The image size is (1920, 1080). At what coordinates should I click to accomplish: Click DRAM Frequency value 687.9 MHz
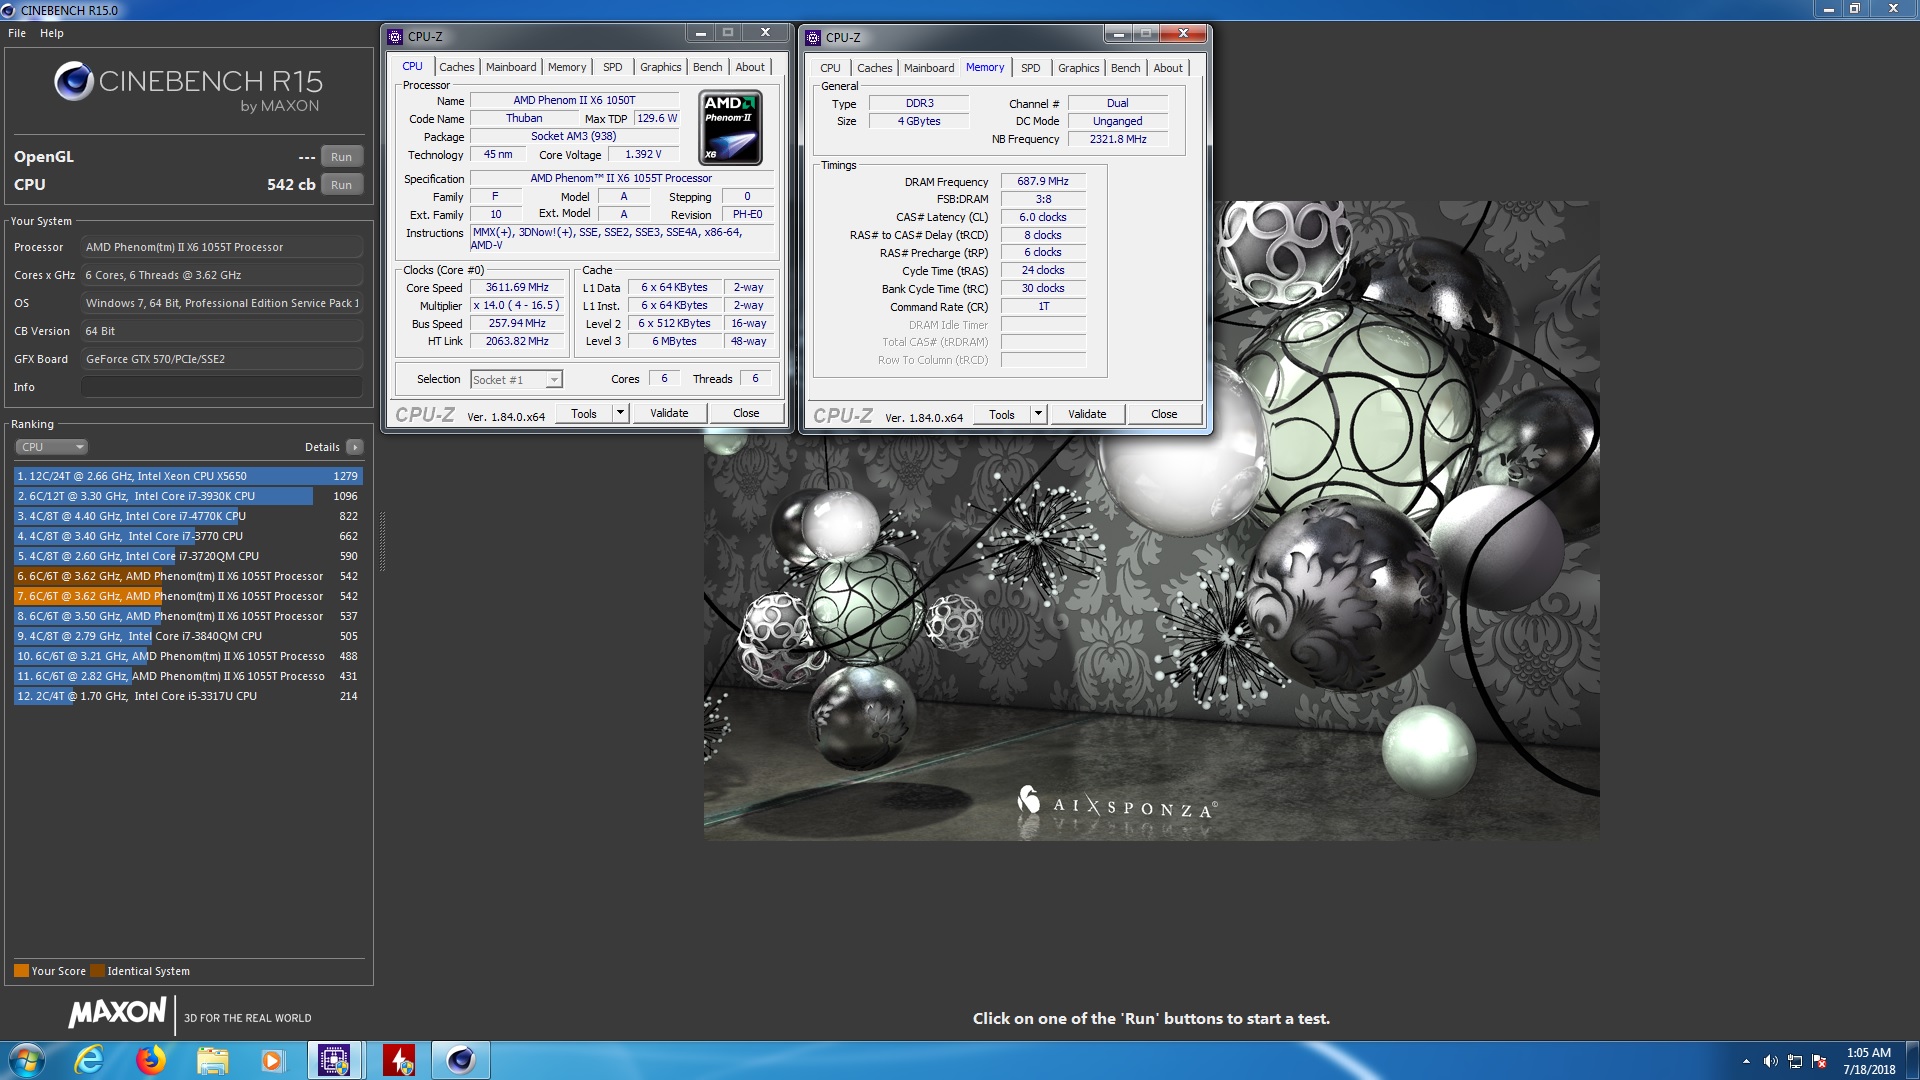(1043, 182)
